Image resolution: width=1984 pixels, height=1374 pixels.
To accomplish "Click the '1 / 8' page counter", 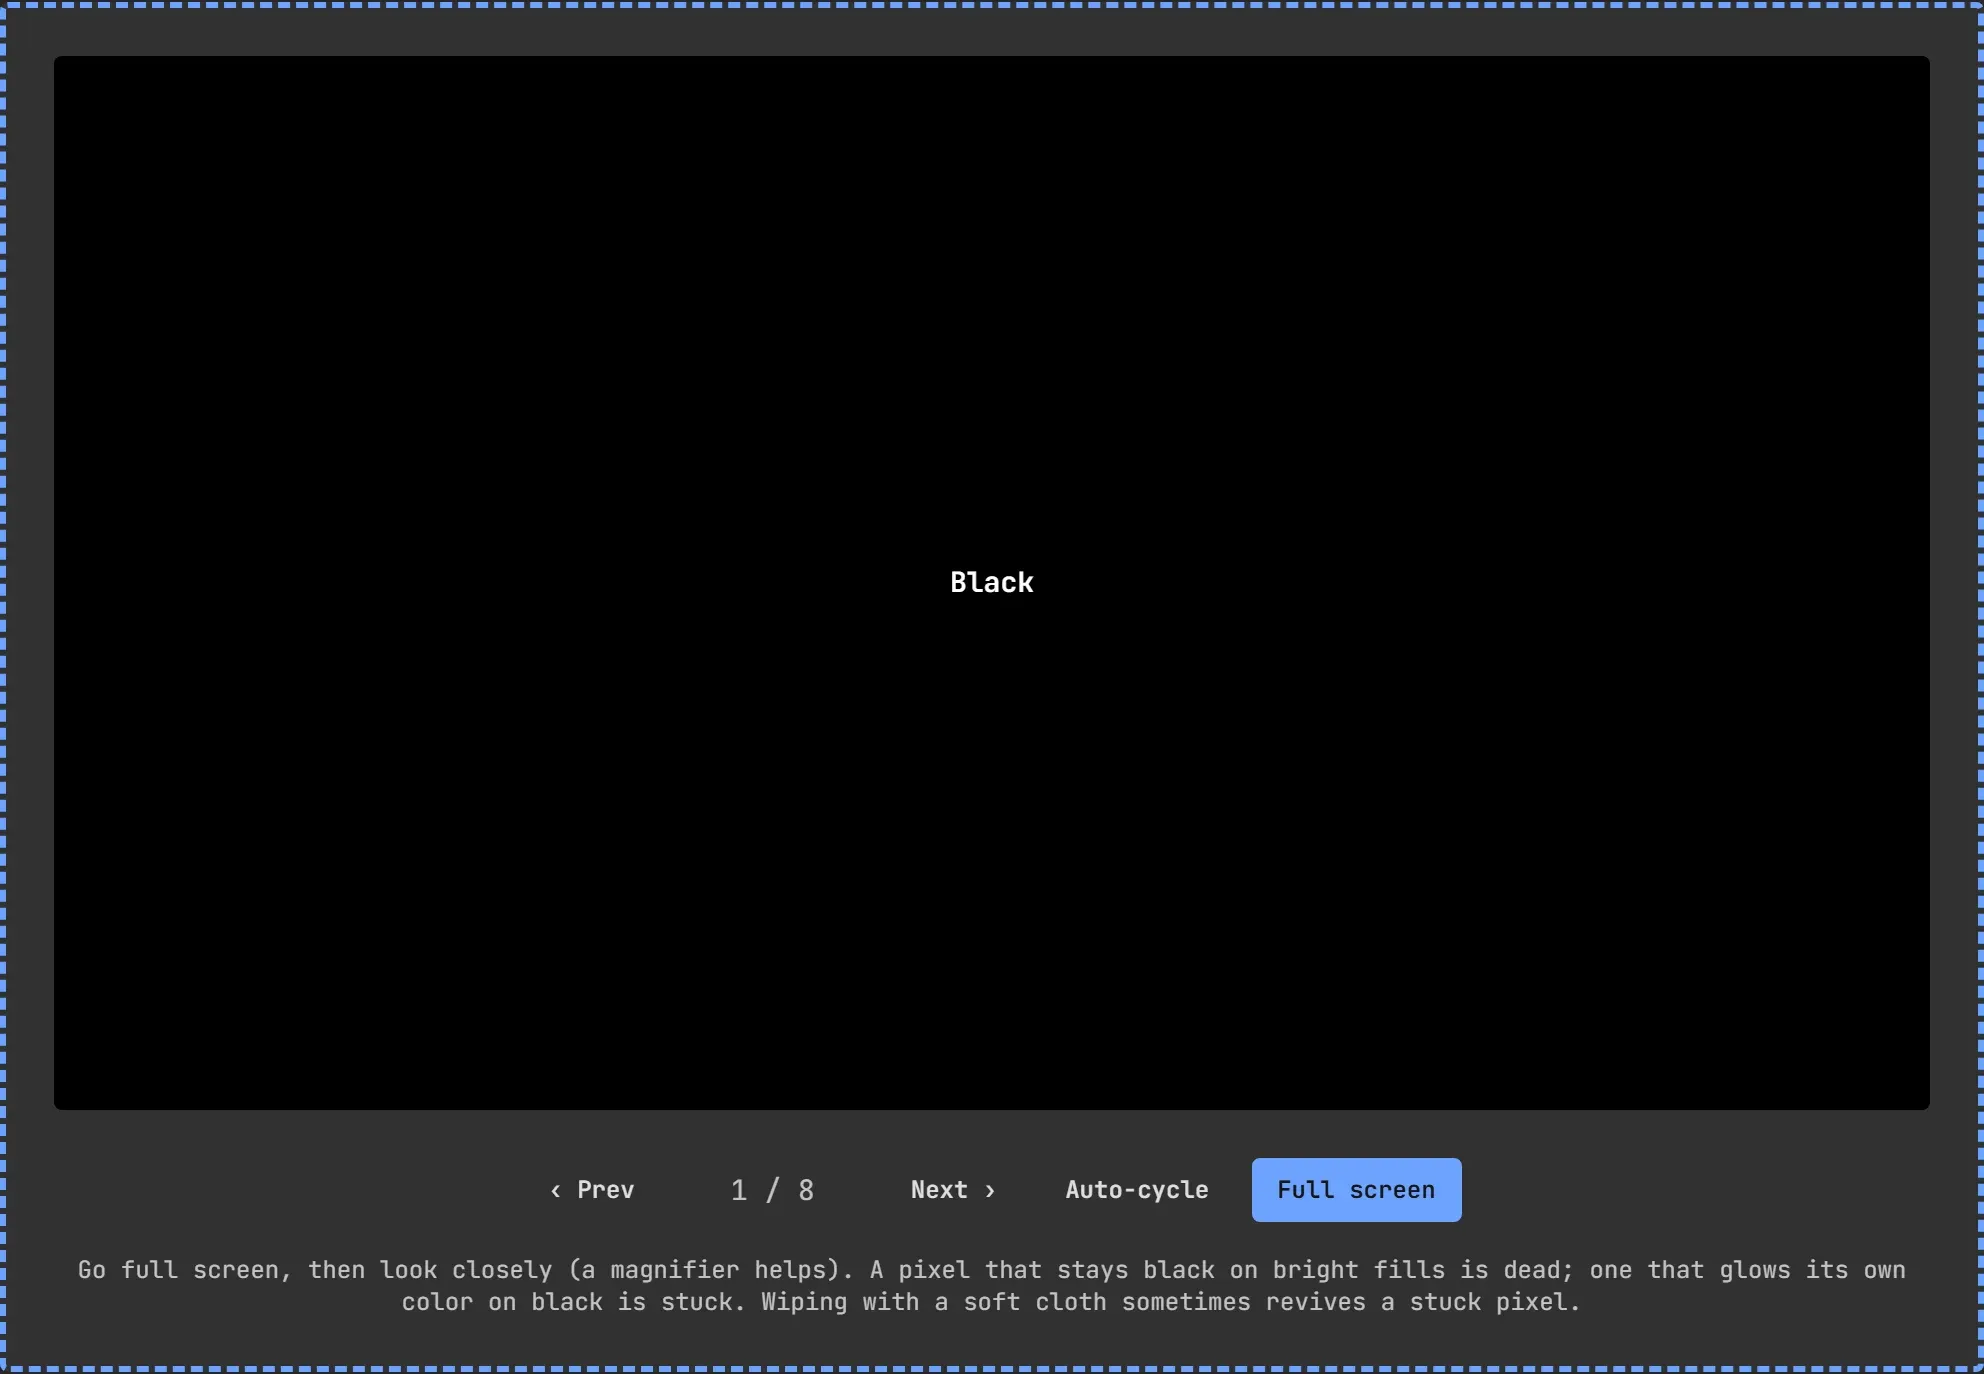I will coord(772,1190).
